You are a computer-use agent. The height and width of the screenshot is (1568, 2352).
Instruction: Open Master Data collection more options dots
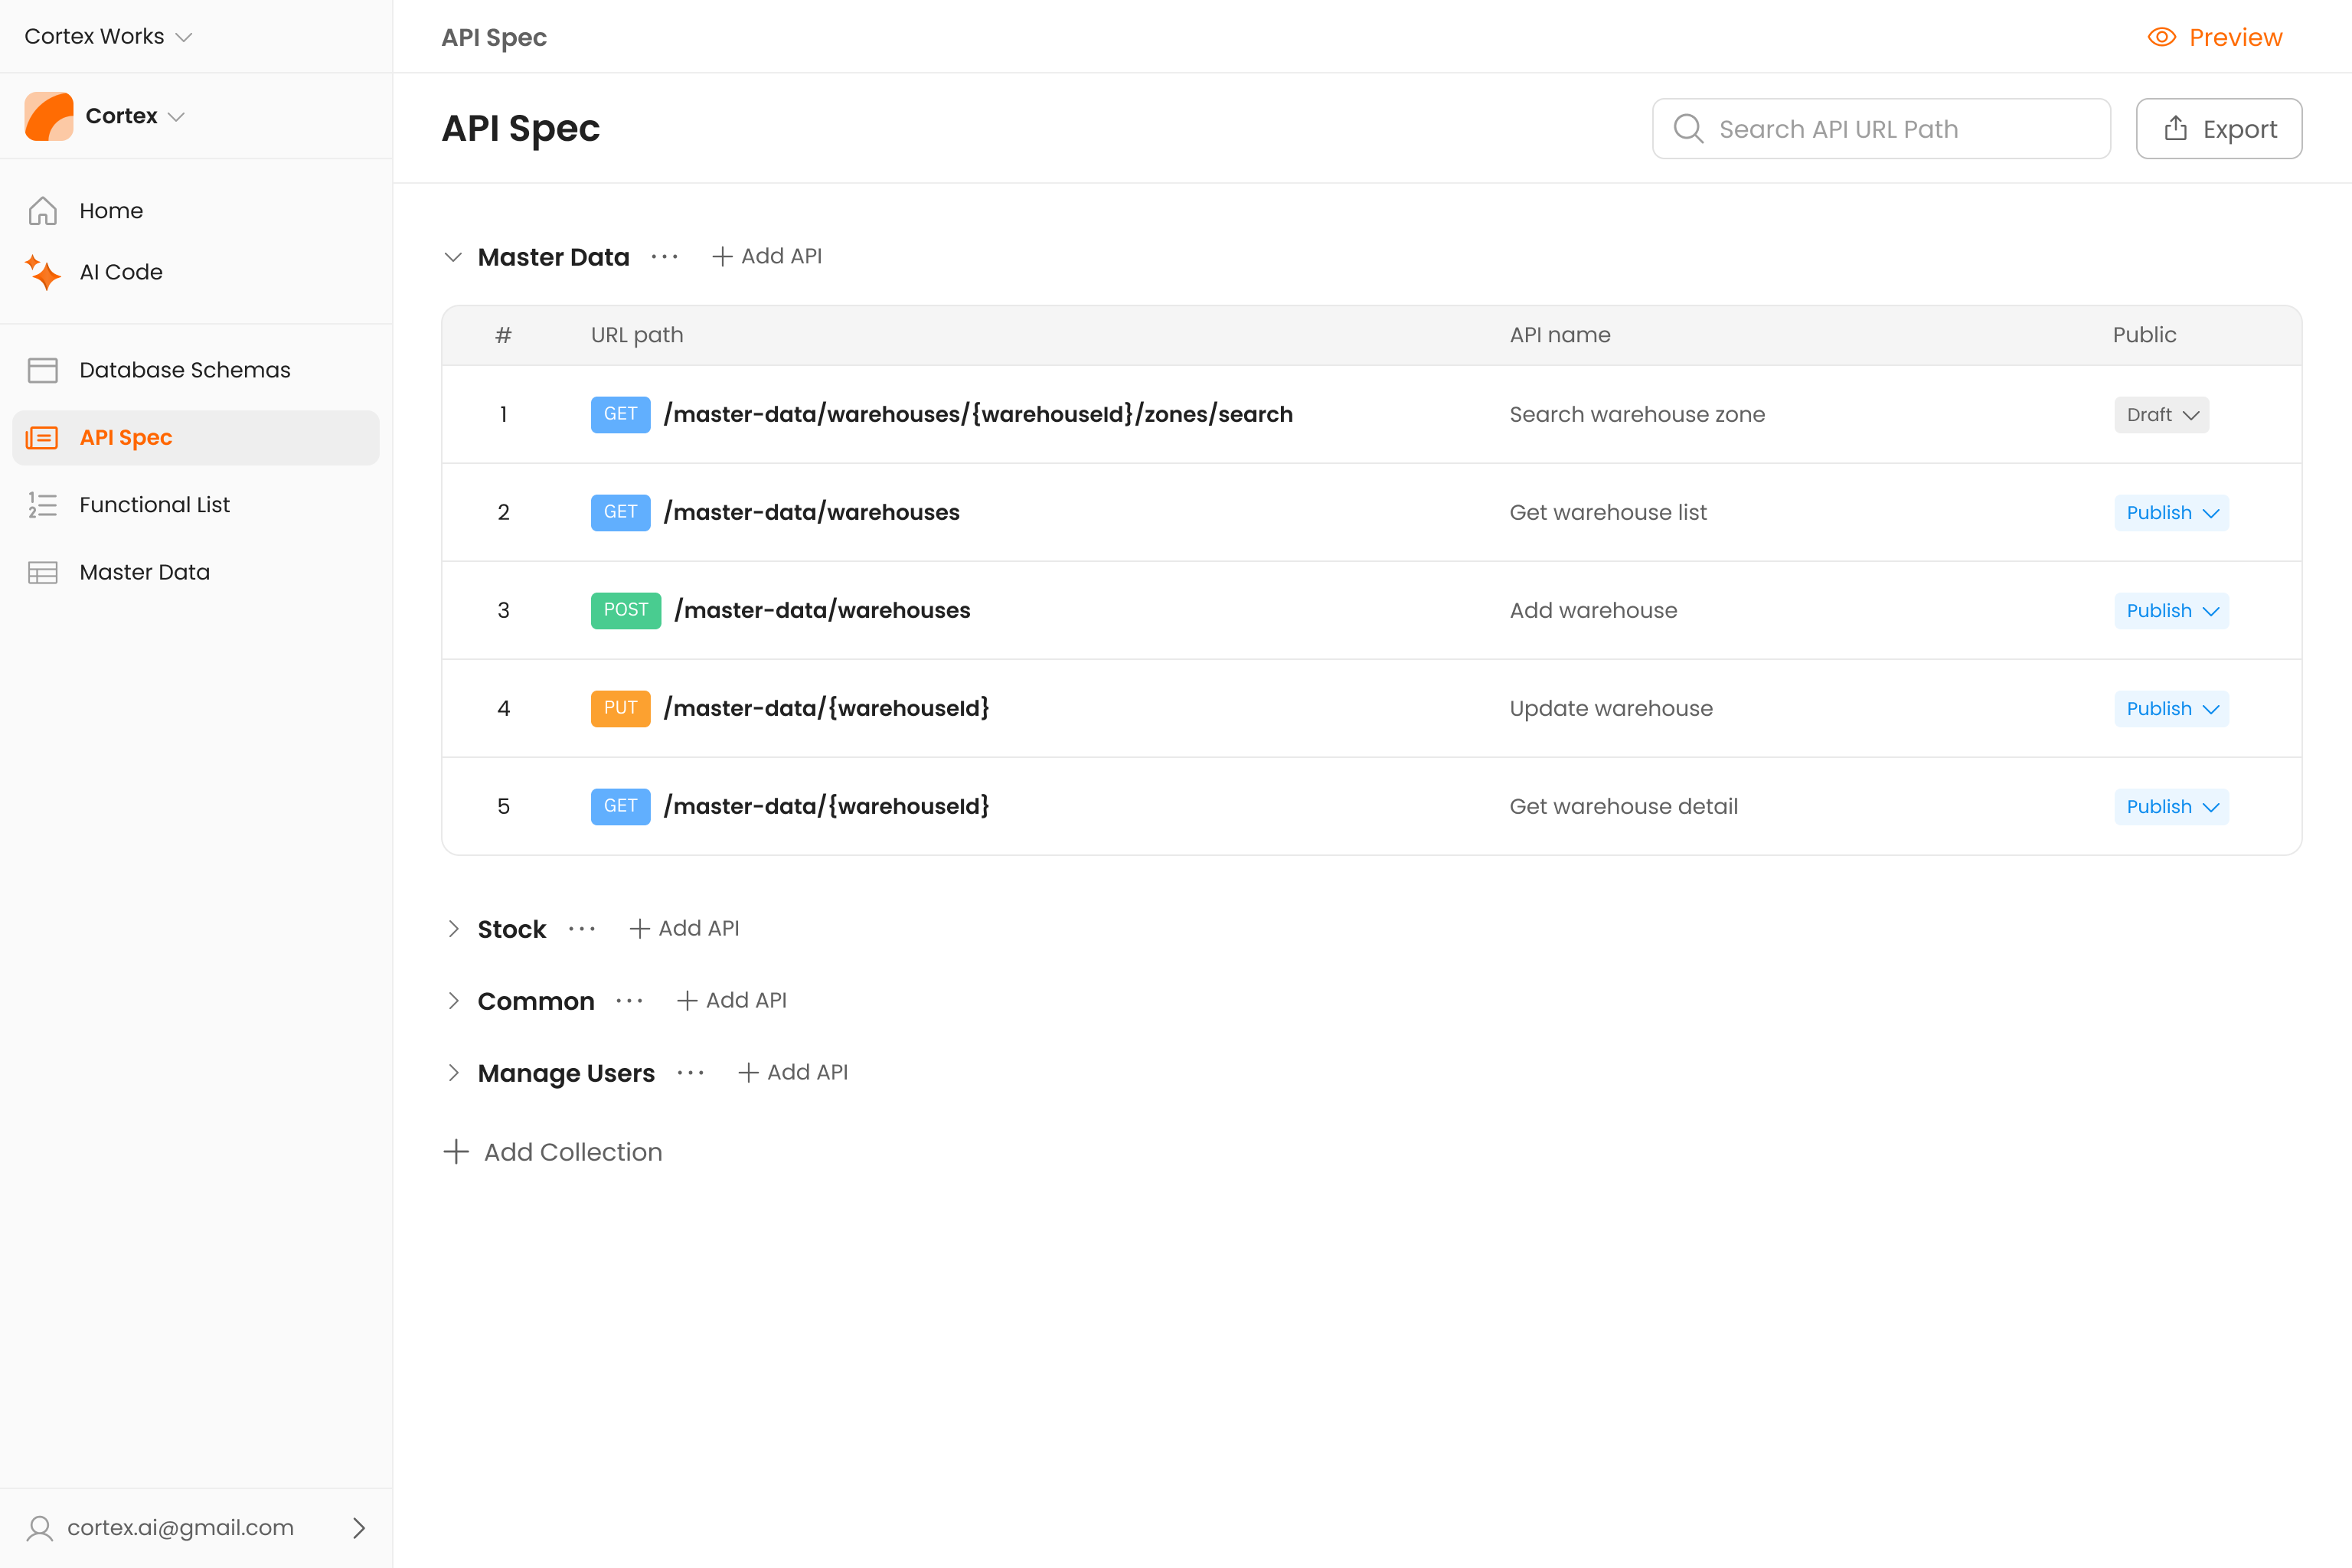click(664, 257)
